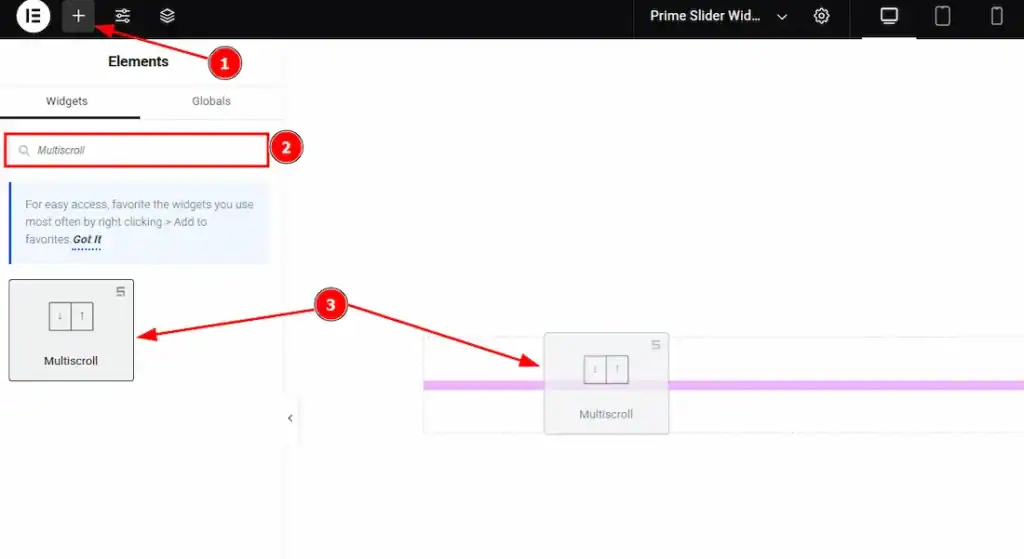The width and height of the screenshot is (1024, 559).
Task: Collapse the Elements side panel
Action: [x=290, y=418]
